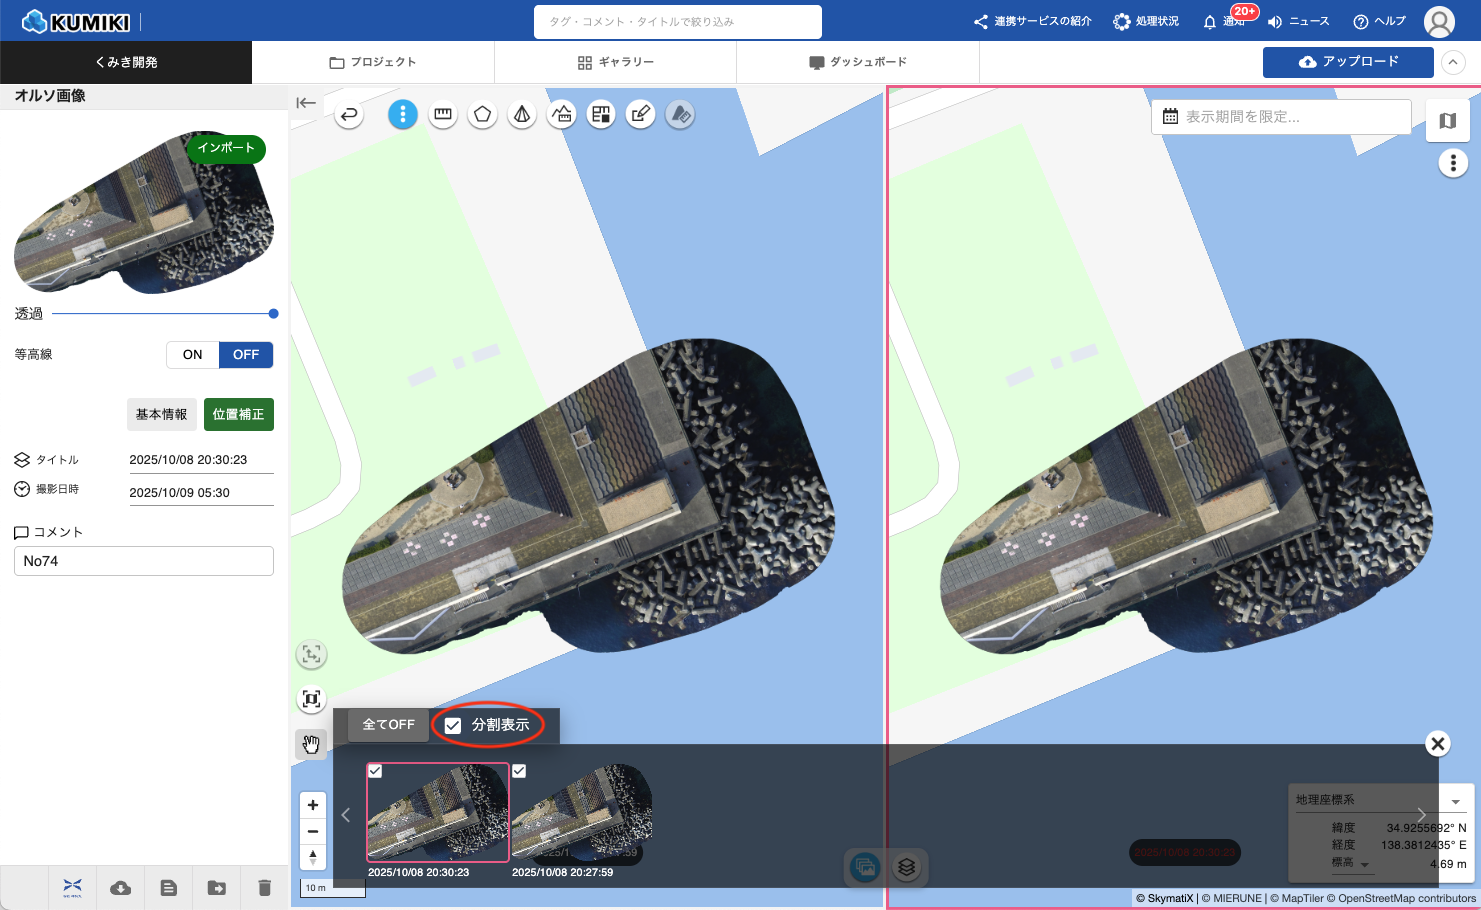Select the cone volume measurement tool
1481x910 pixels.
click(x=522, y=115)
